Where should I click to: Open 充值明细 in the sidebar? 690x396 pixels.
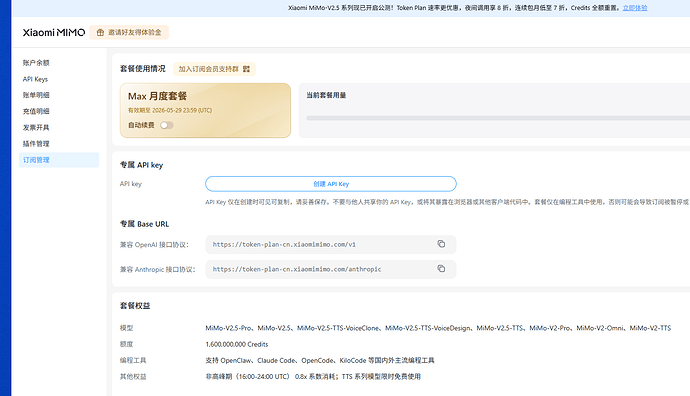36,111
